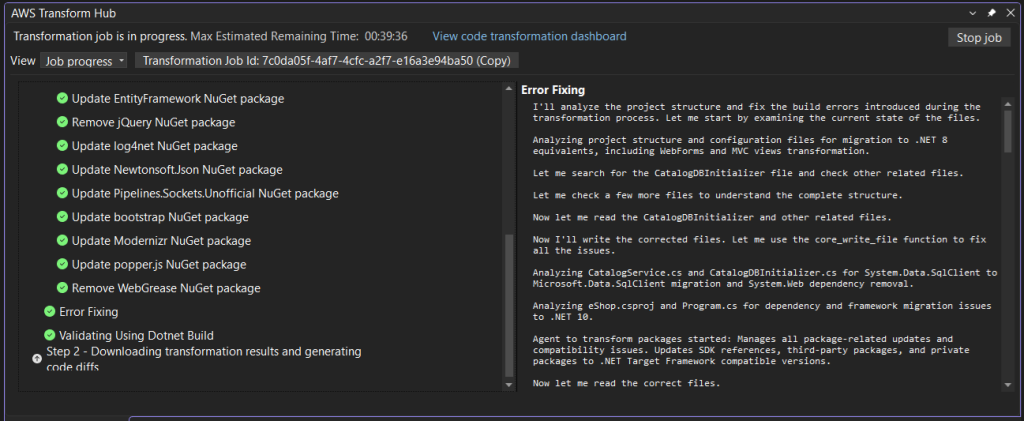Click log line about core_write_file function
Image resolution: width=1024 pixels, height=421 pixels.
760,245
